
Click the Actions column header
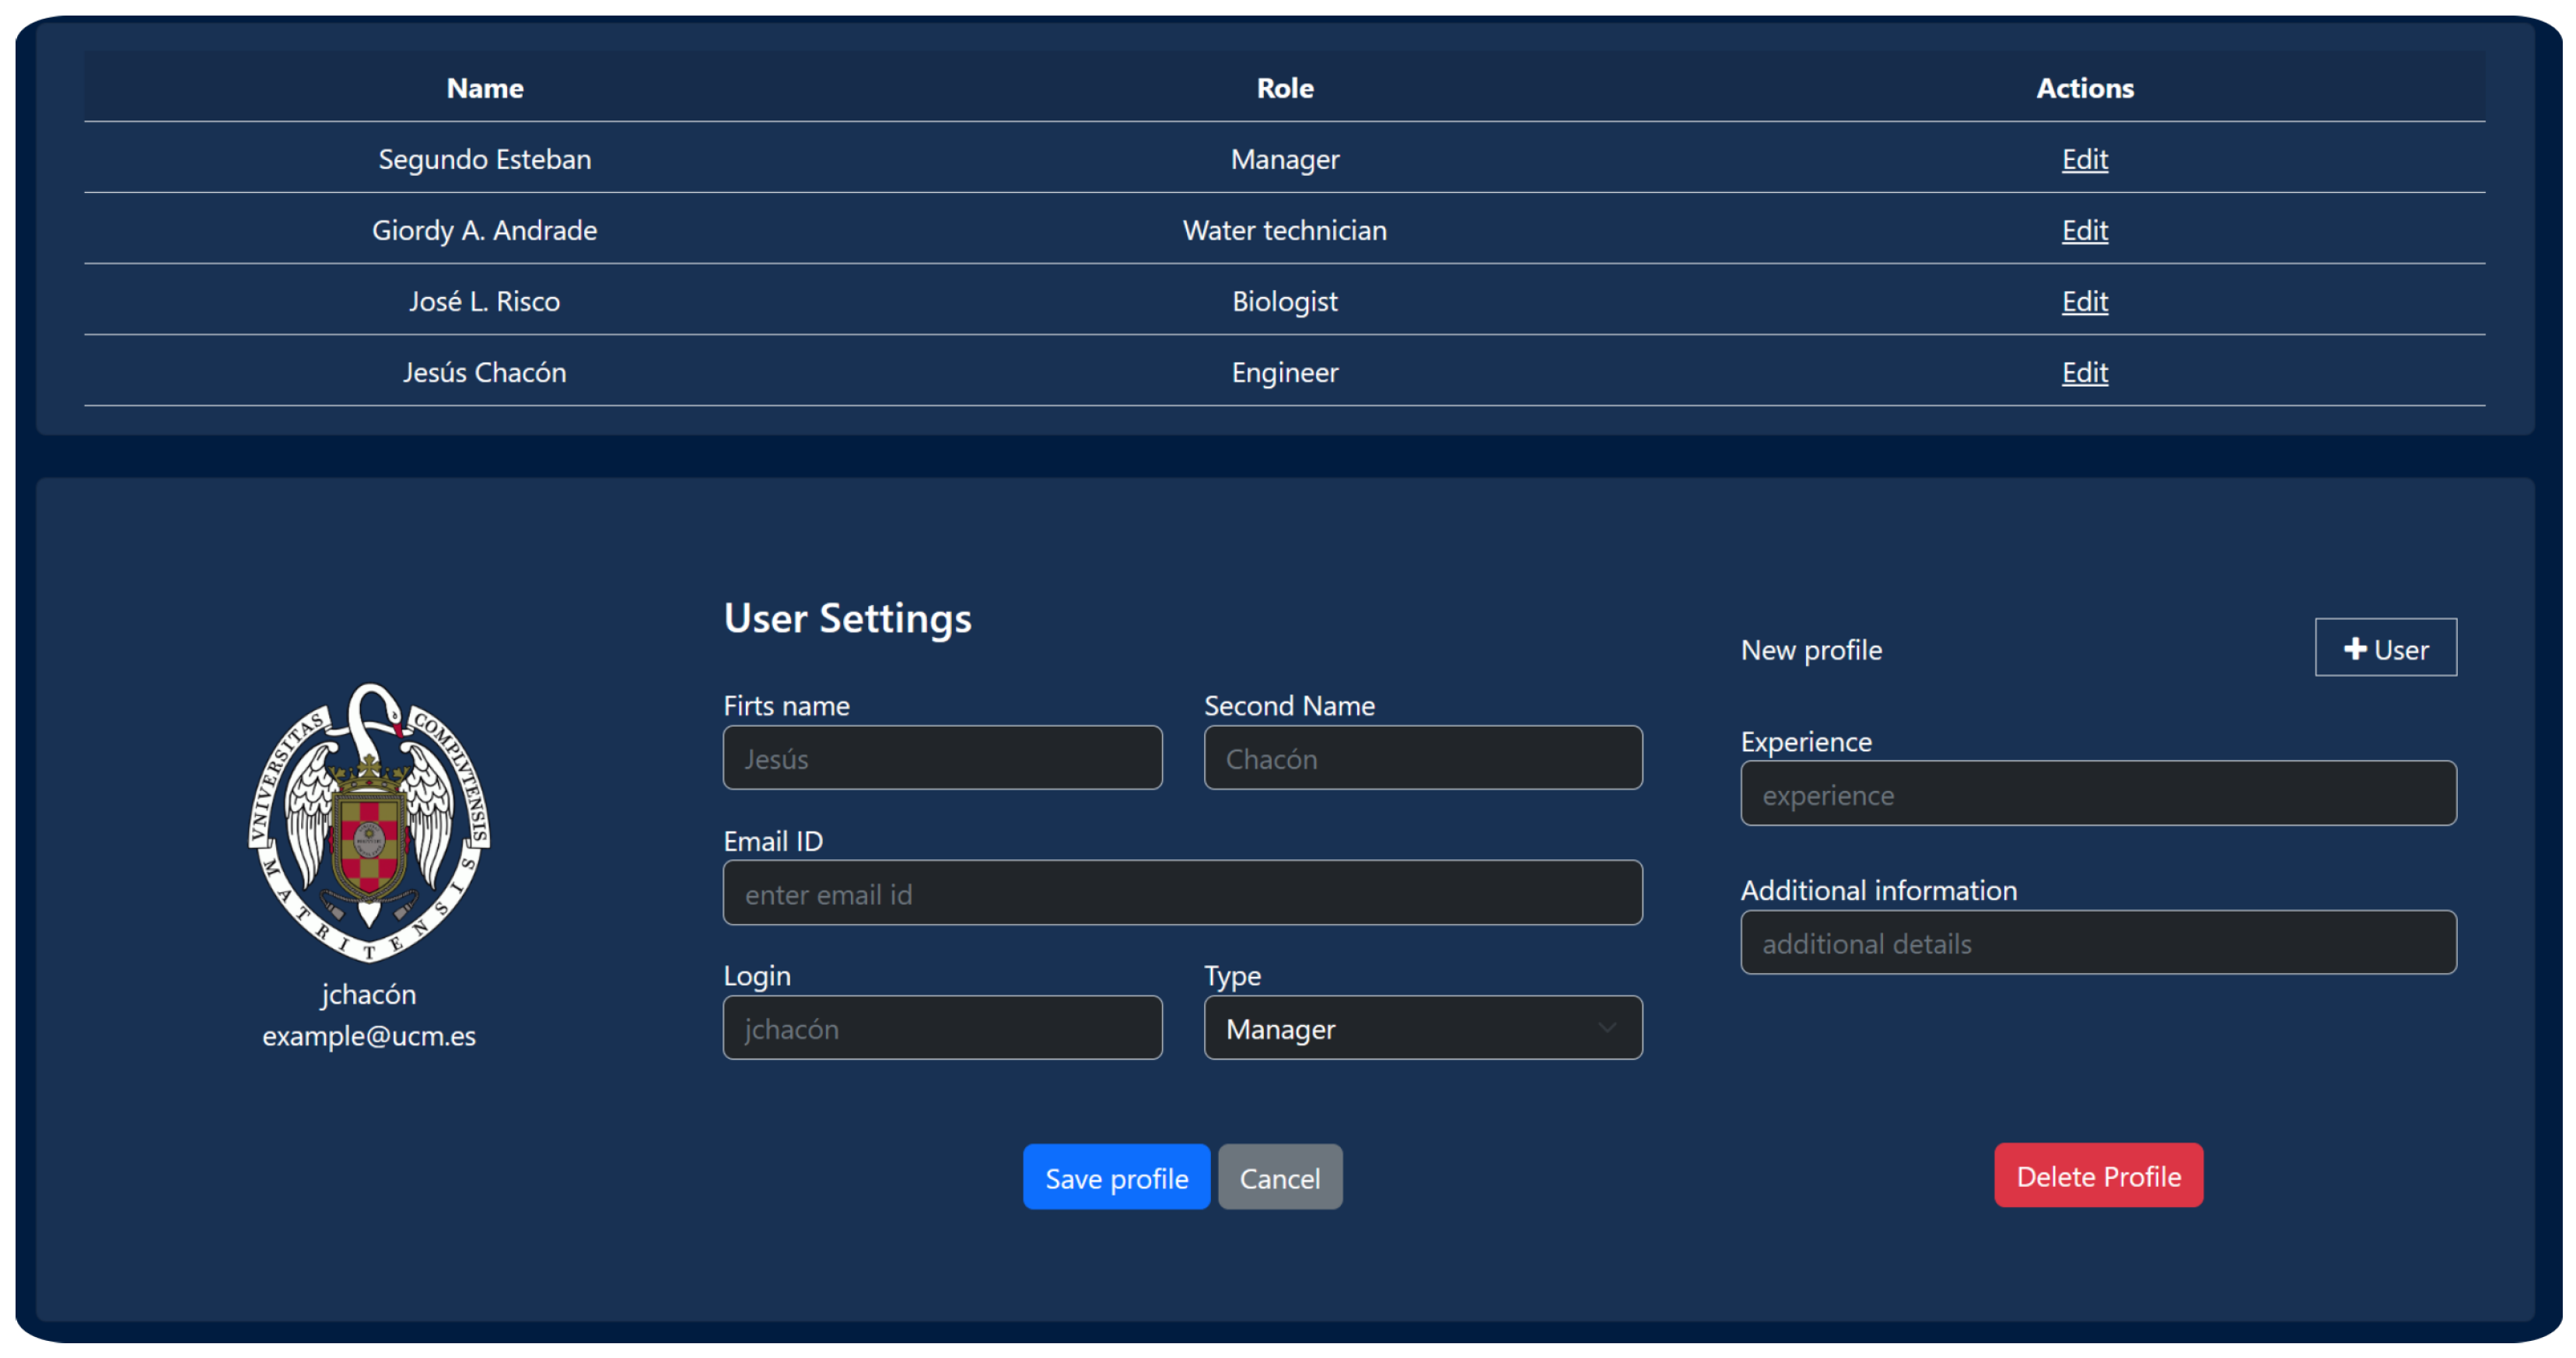(2084, 88)
